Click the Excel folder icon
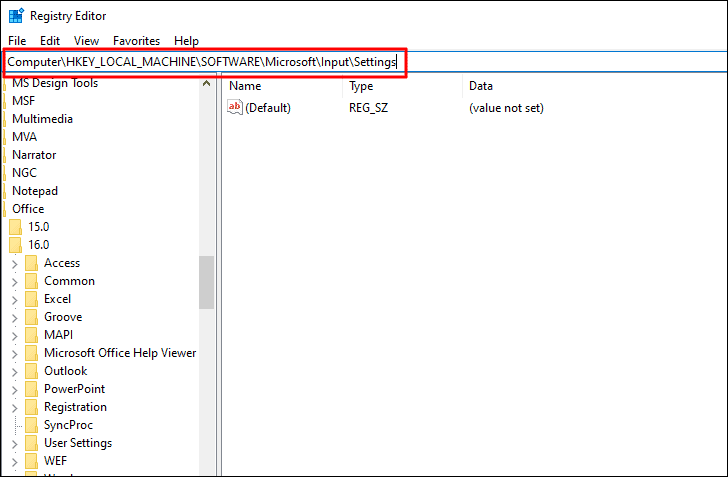Screen dimensions: 728x477 31,299
